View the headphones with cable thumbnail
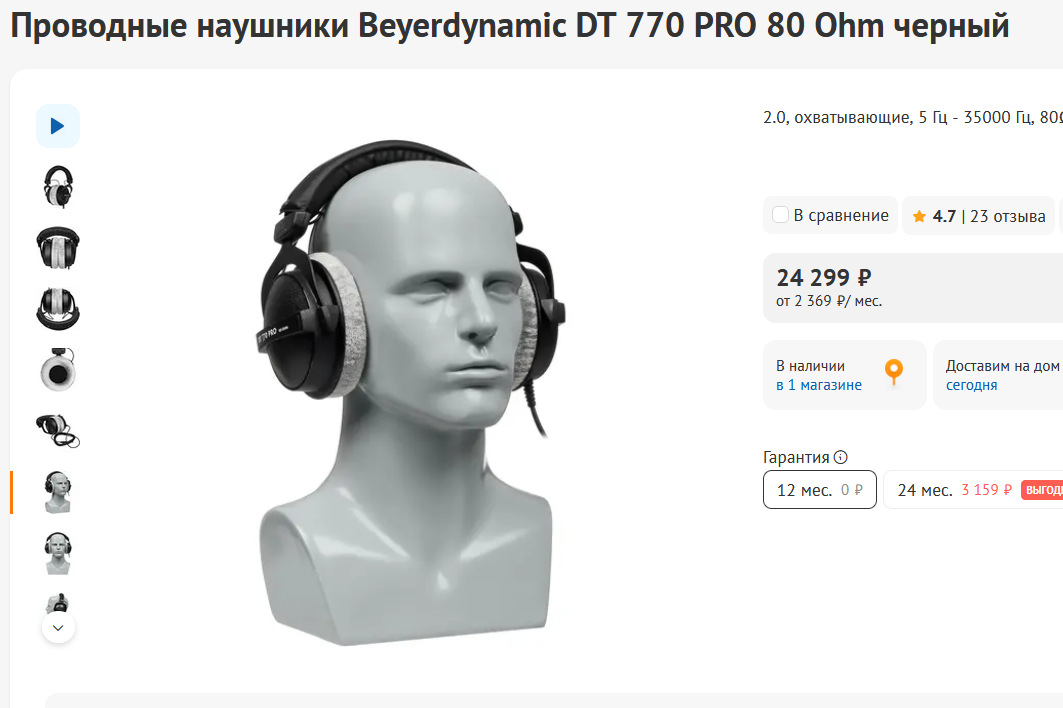The width and height of the screenshot is (1063, 708). click(x=58, y=431)
